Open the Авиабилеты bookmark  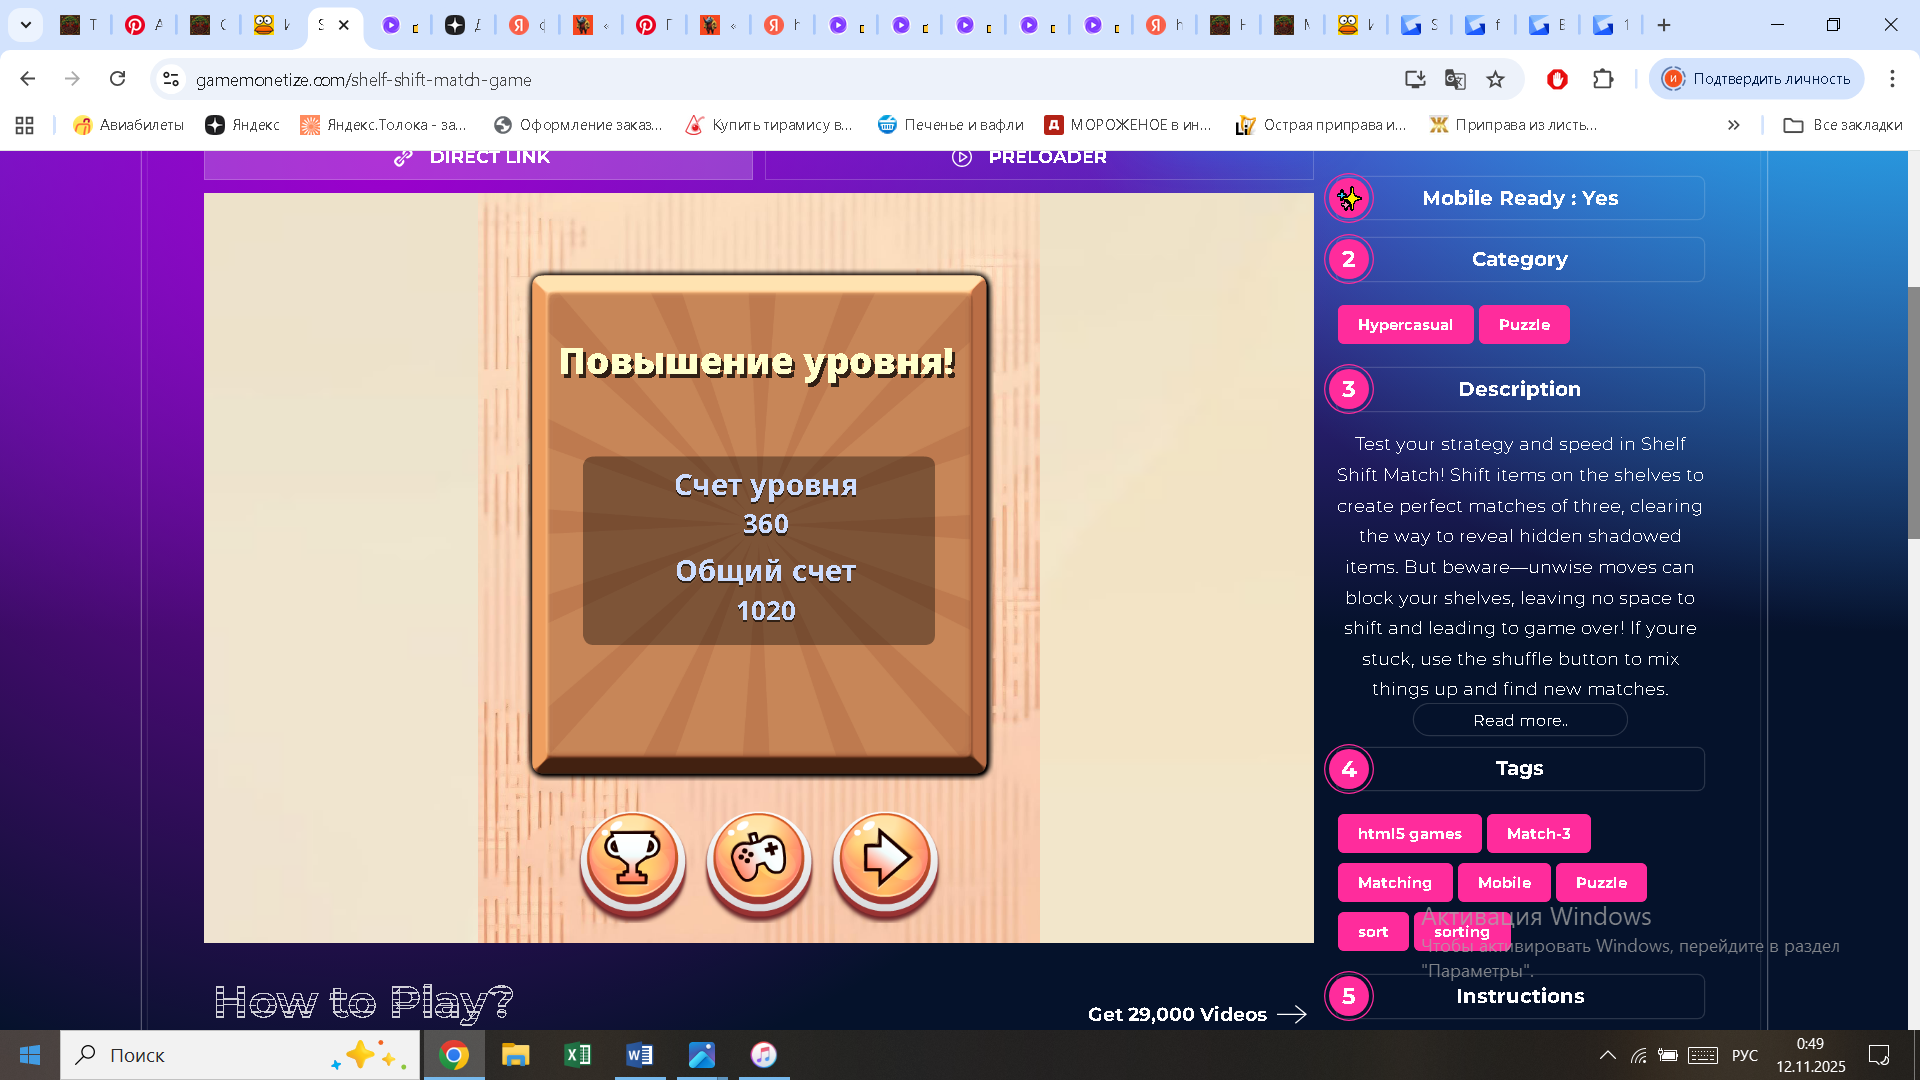[127, 125]
